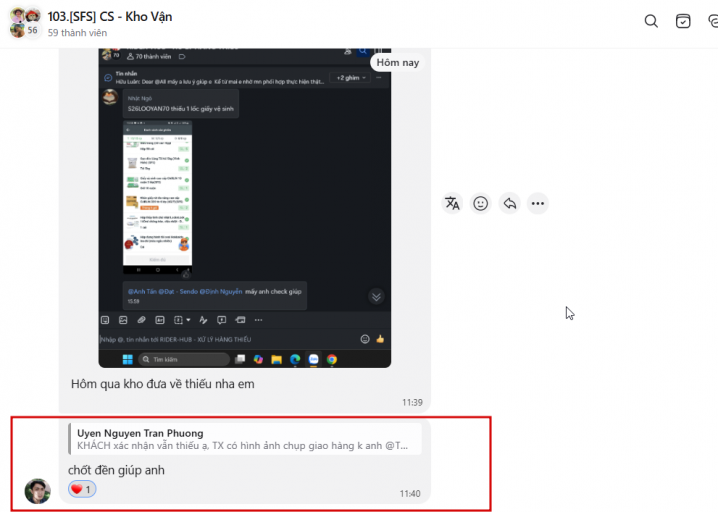
Task: Add an emoji reaction via smiley icon
Action: pyautogui.click(x=480, y=203)
